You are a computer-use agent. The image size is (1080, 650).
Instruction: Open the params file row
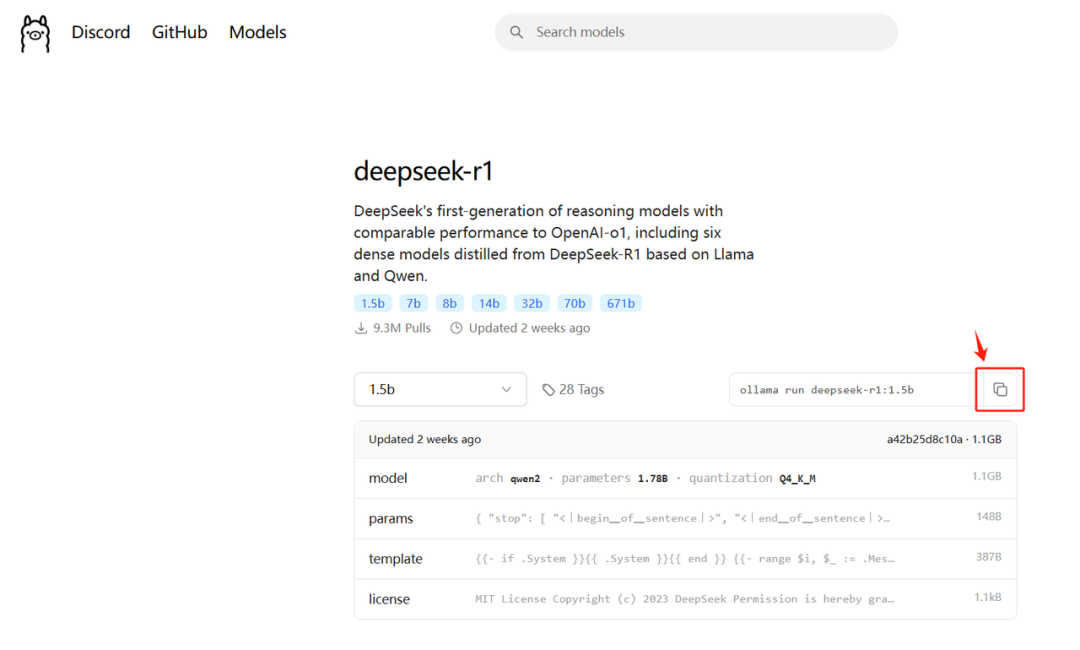[x=391, y=519]
